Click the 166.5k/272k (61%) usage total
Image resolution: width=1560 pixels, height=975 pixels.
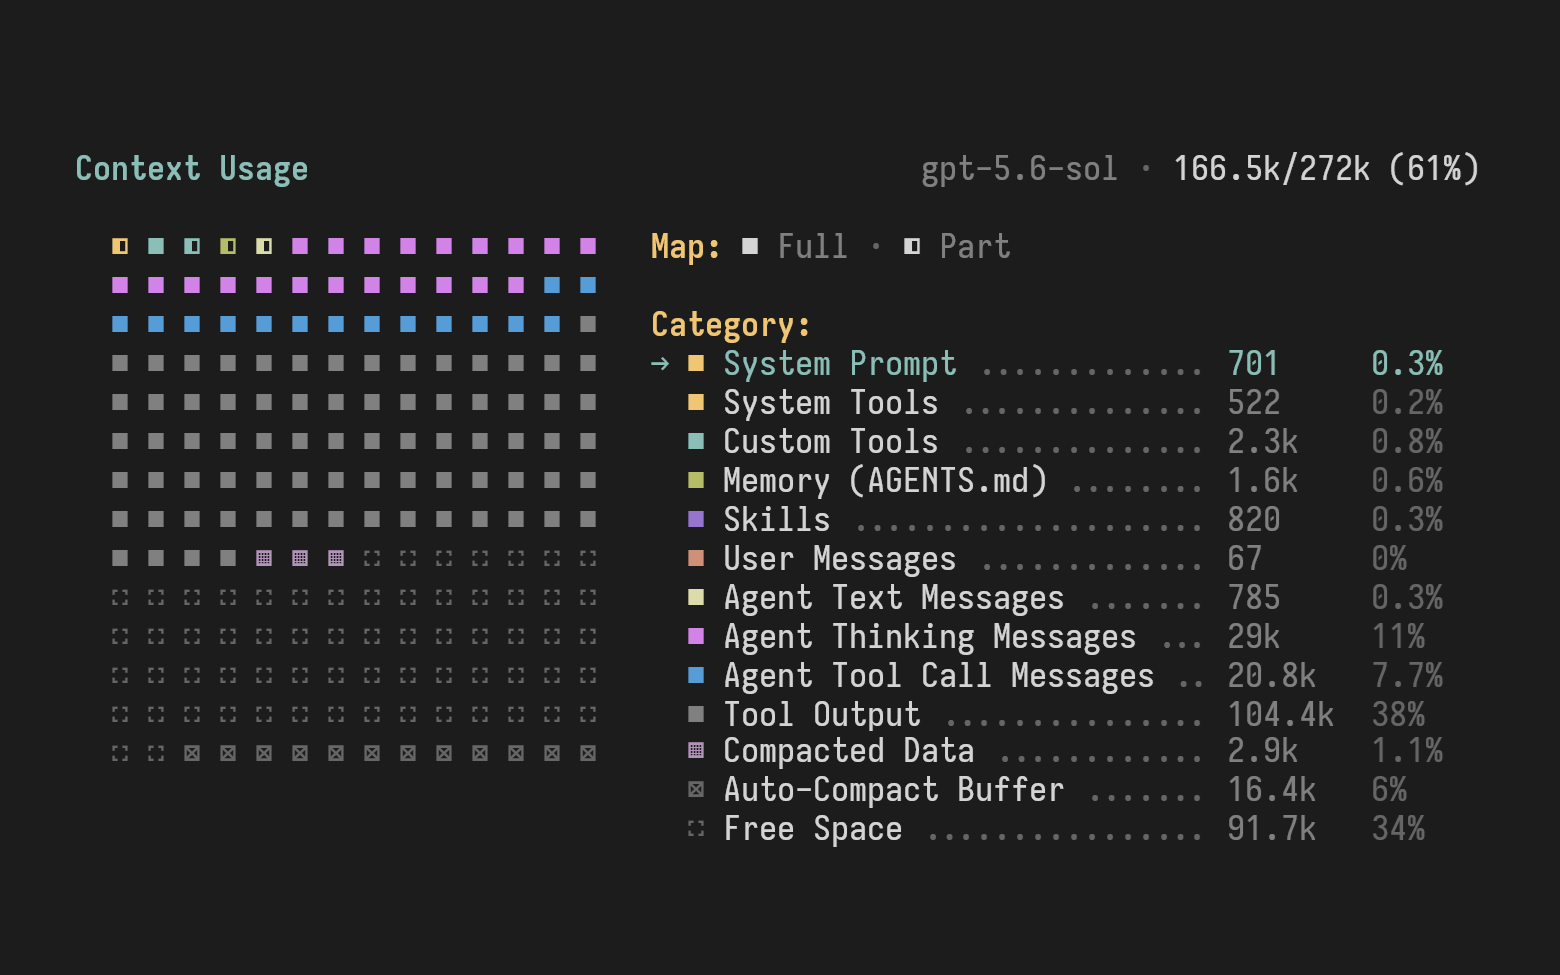point(1326,169)
